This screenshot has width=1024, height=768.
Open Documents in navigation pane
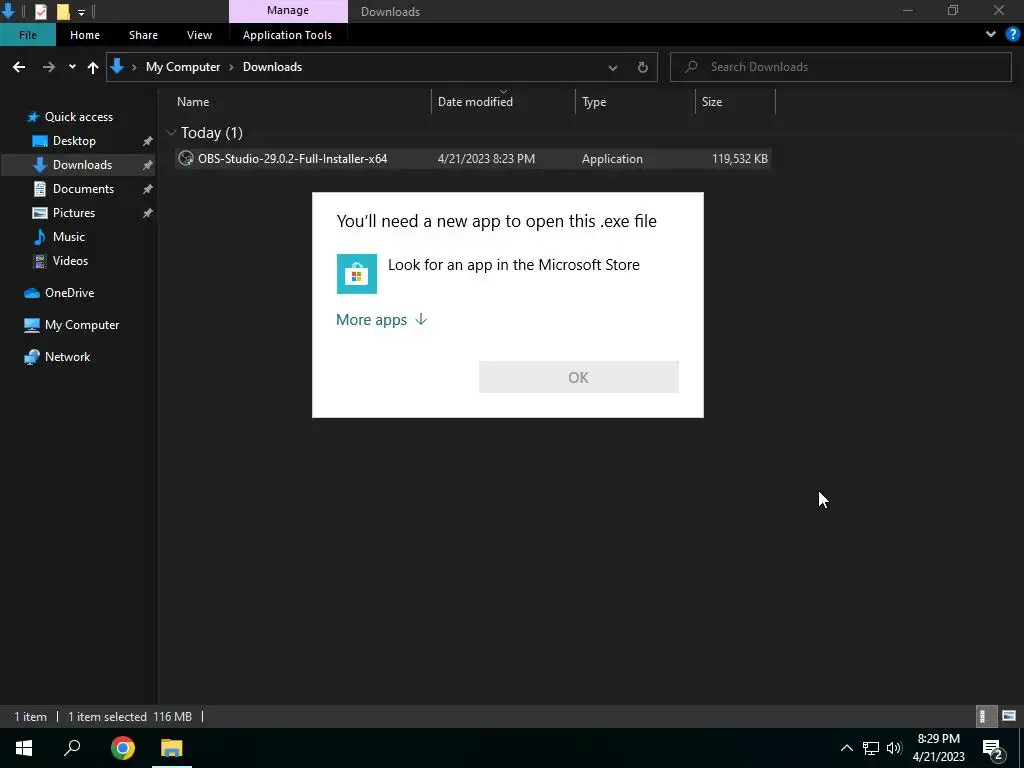coord(83,189)
